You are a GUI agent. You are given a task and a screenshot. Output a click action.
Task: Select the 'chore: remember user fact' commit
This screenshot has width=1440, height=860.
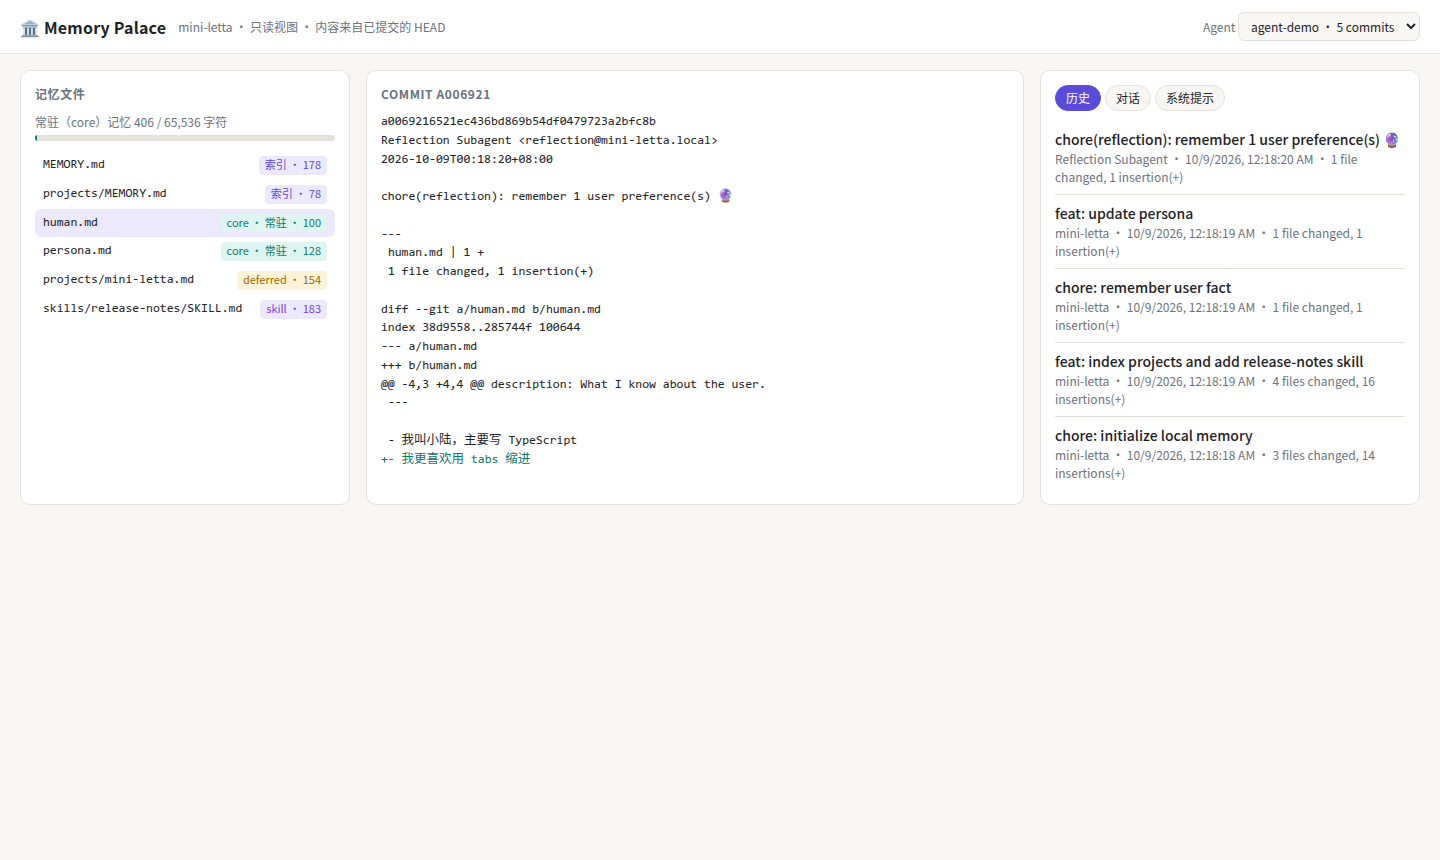[x=1230, y=306]
